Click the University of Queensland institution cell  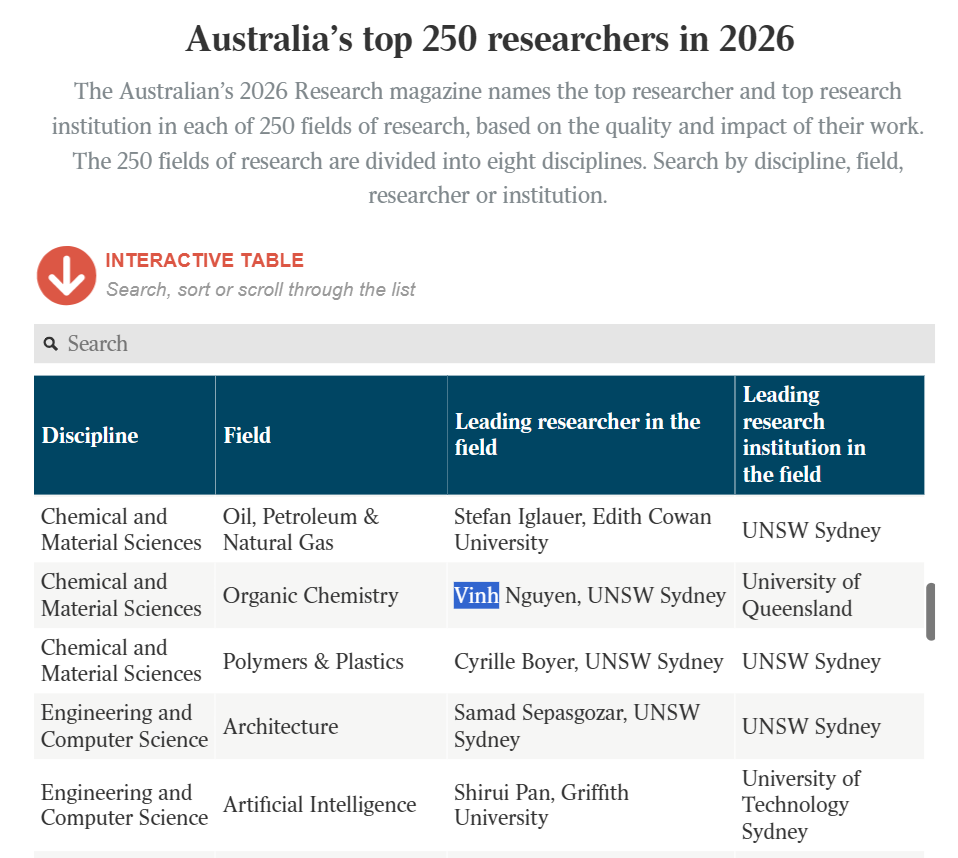(x=801, y=595)
